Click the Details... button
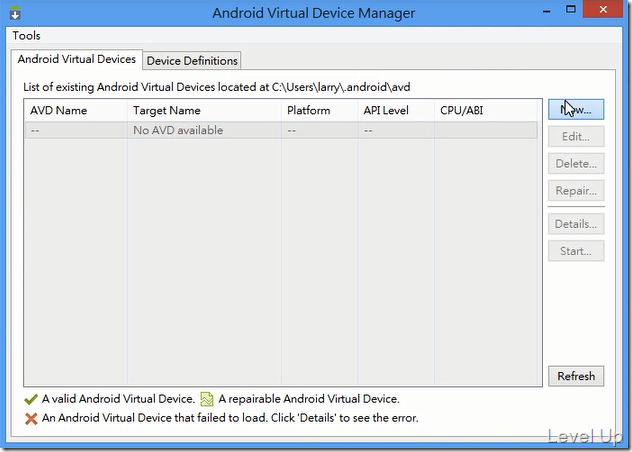The height and width of the screenshot is (452, 632). click(576, 224)
